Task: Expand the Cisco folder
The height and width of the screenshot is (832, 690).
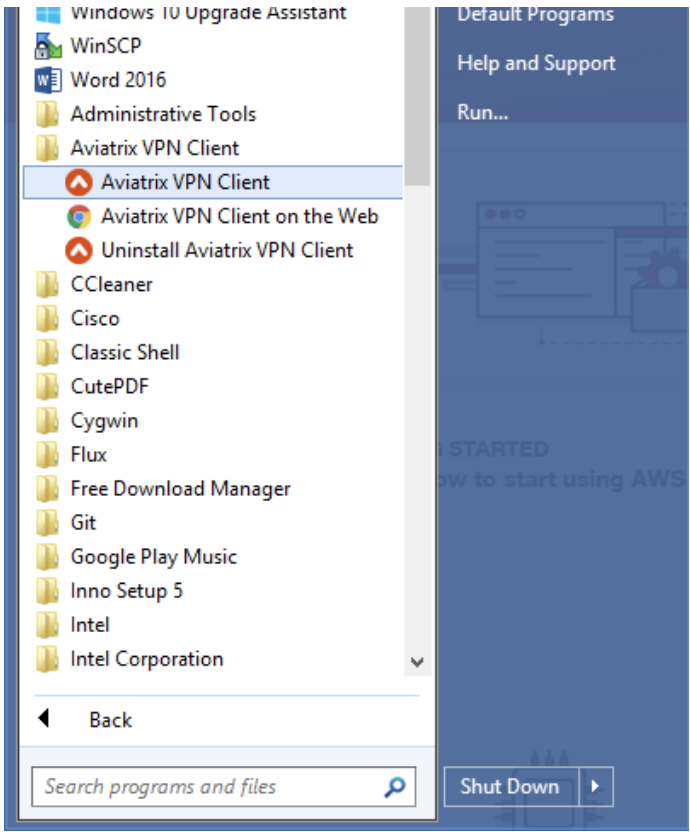Action: 95,318
